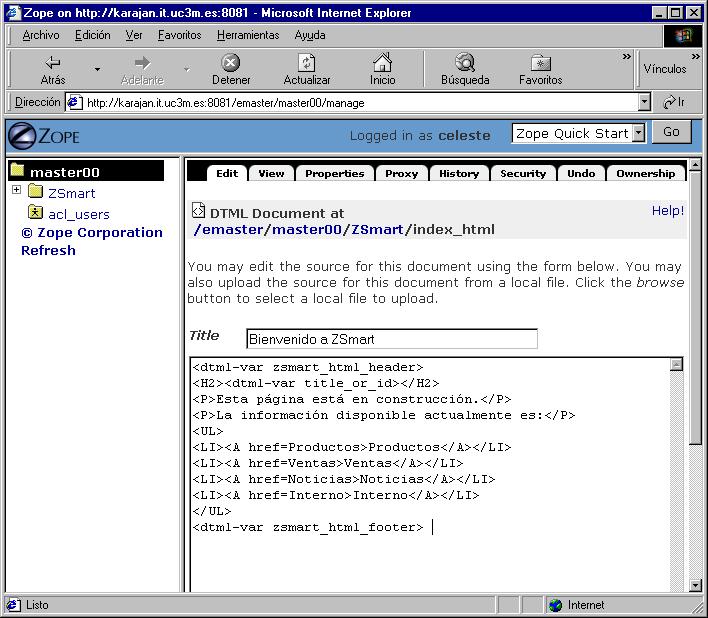The height and width of the screenshot is (618, 708).
Task: Open the master00 path link
Action: coord(306,229)
